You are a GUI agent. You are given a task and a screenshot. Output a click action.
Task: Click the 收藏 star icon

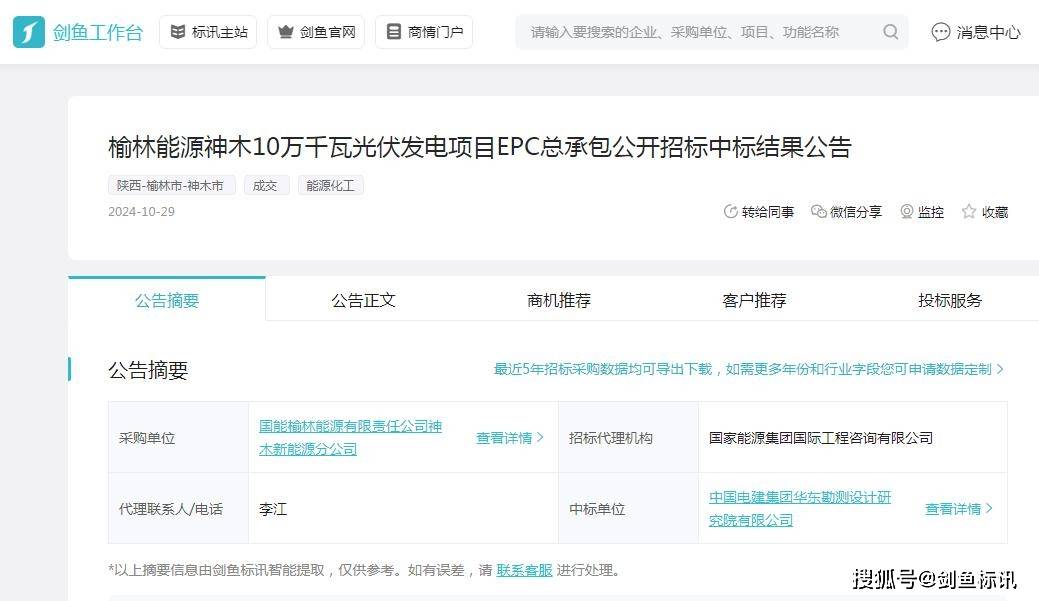969,212
